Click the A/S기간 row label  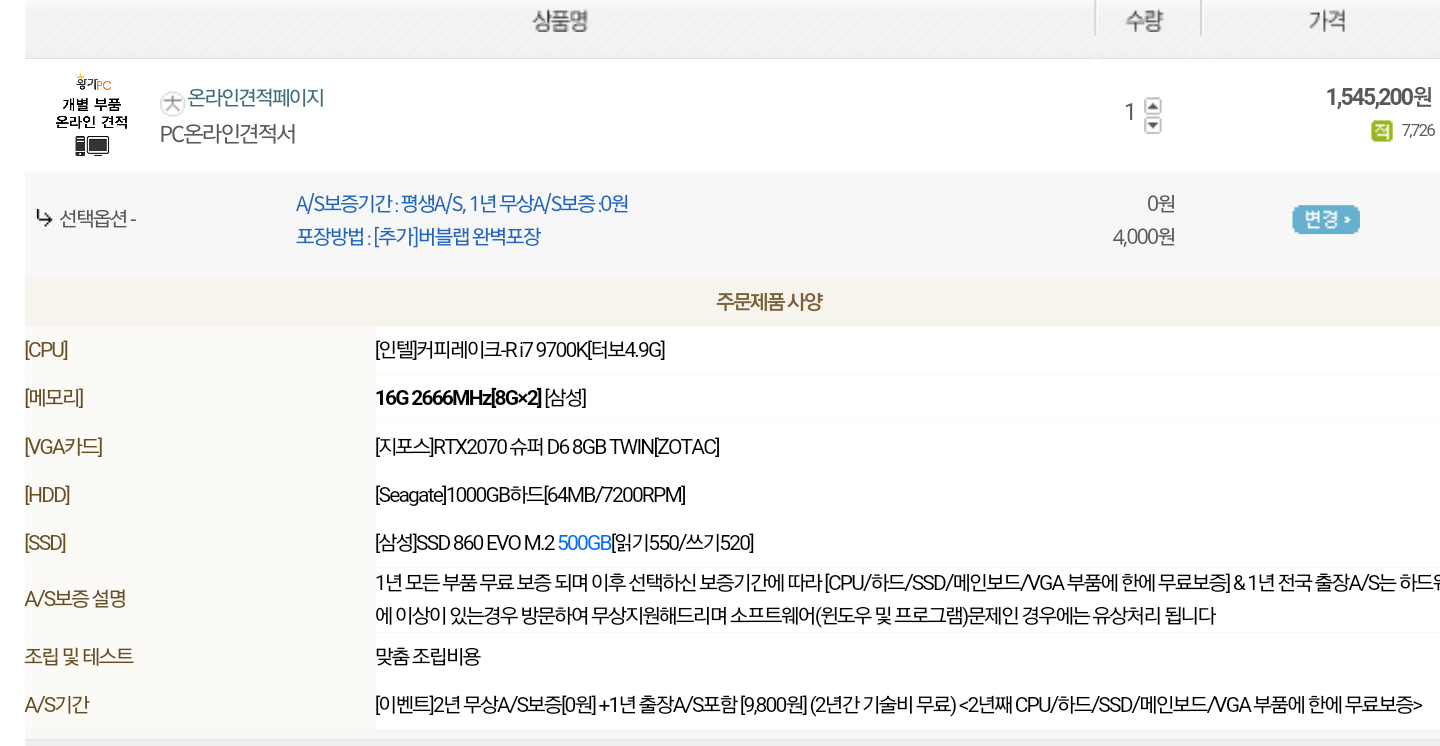click(57, 705)
